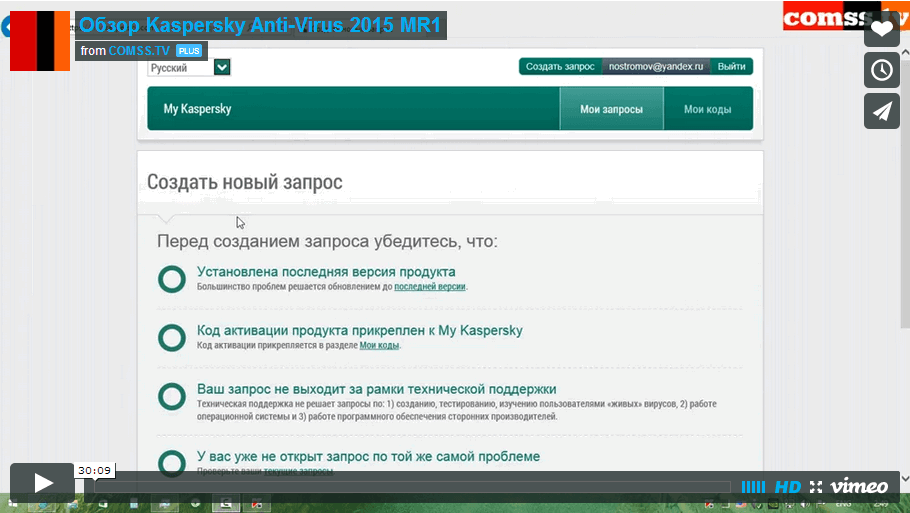The height and width of the screenshot is (513, 910).
Task: Open the Русский language dropdown arrow
Action: pyautogui.click(x=222, y=67)
